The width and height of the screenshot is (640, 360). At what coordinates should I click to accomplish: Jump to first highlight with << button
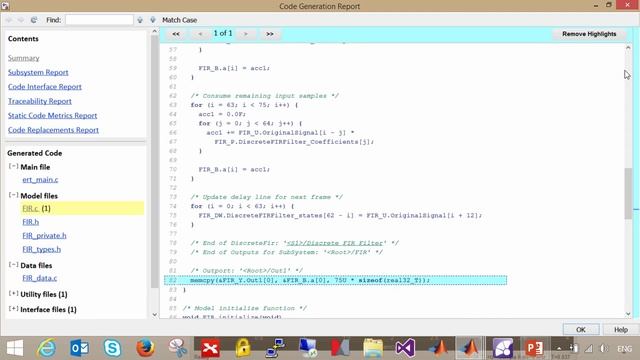coord(176,34)
